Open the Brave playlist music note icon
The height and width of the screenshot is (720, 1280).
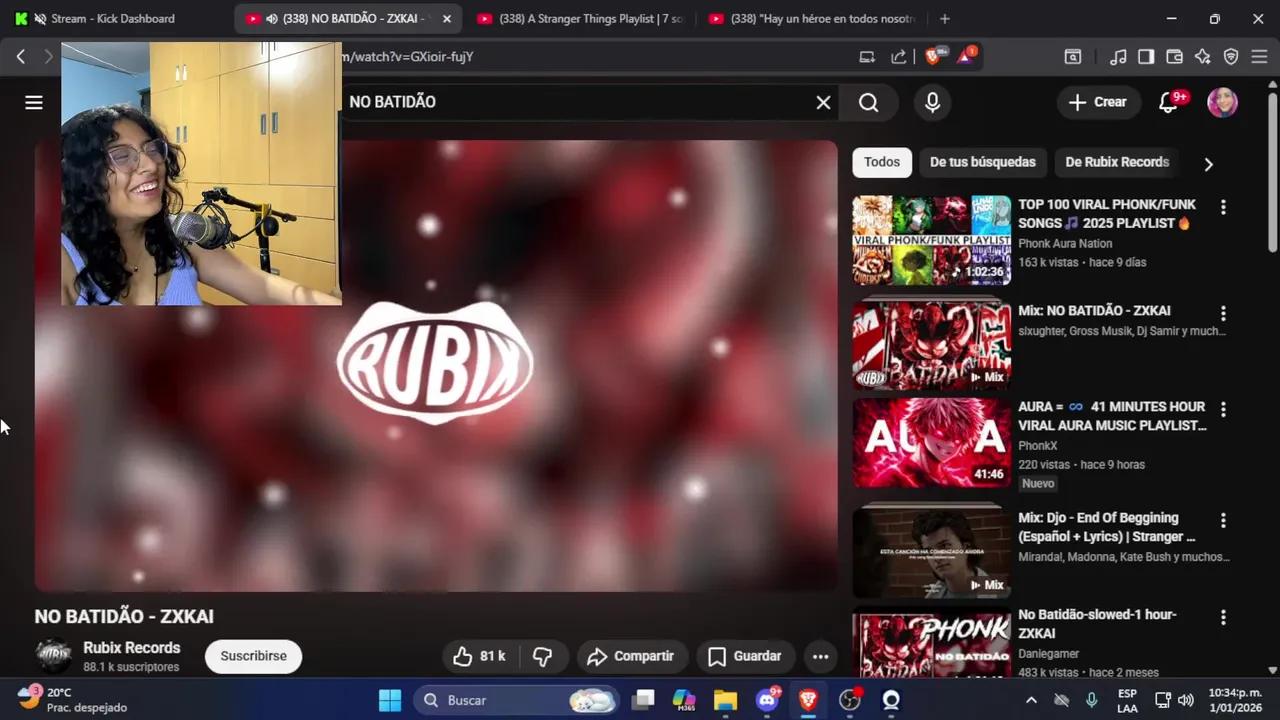1119,57
